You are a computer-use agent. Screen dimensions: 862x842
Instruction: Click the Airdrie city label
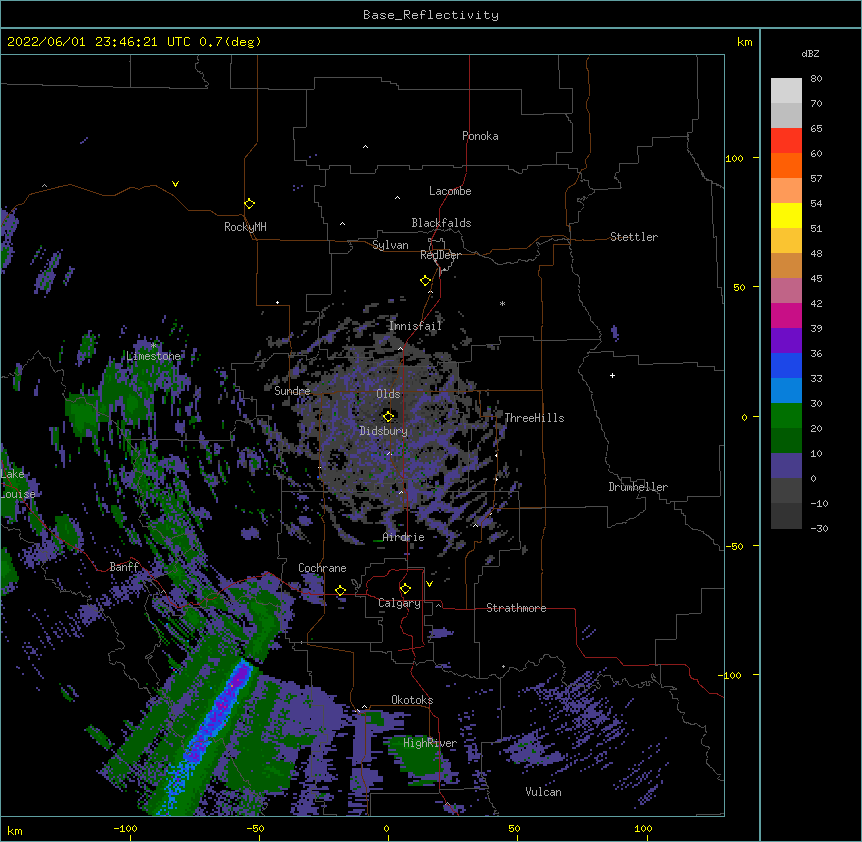pyautogui.click(x=403, y=537)
